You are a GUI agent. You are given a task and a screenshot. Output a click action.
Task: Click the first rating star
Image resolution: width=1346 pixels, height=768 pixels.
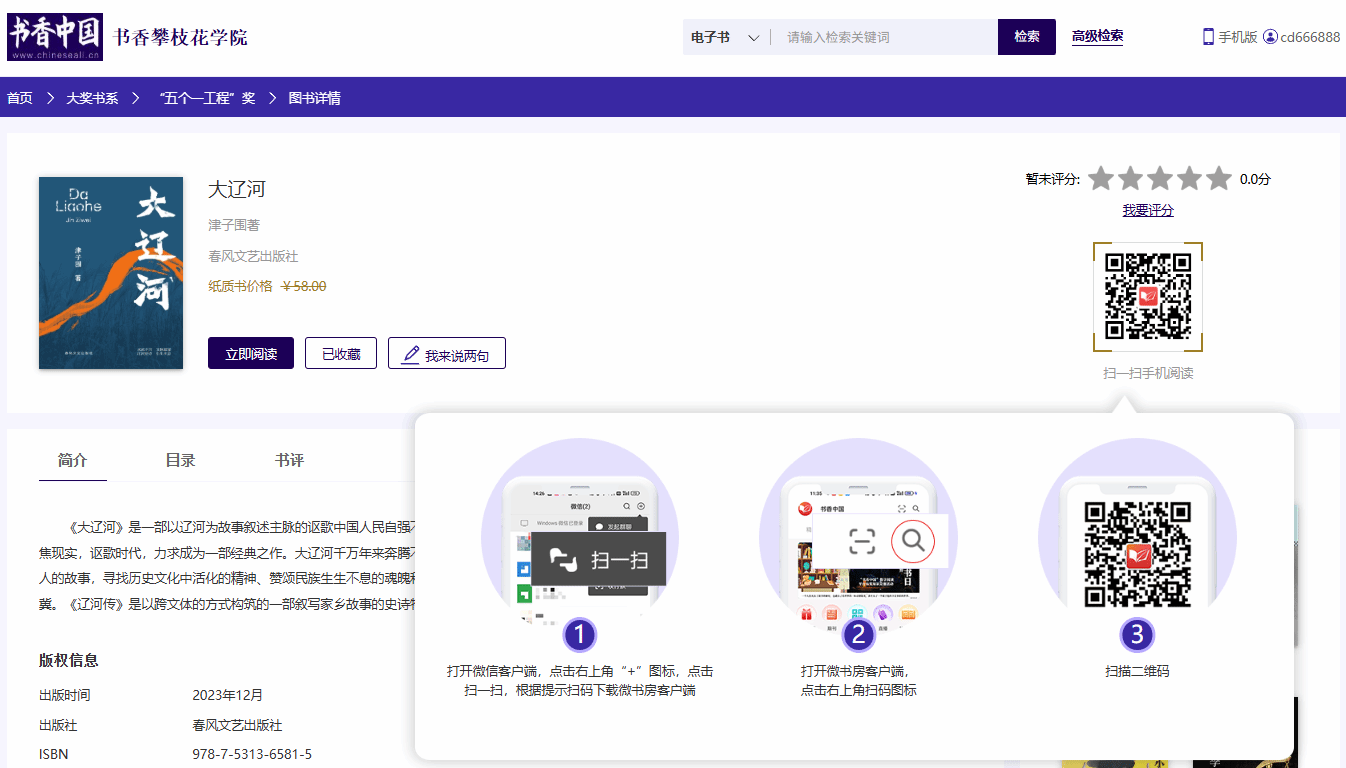coord(1101,179)
